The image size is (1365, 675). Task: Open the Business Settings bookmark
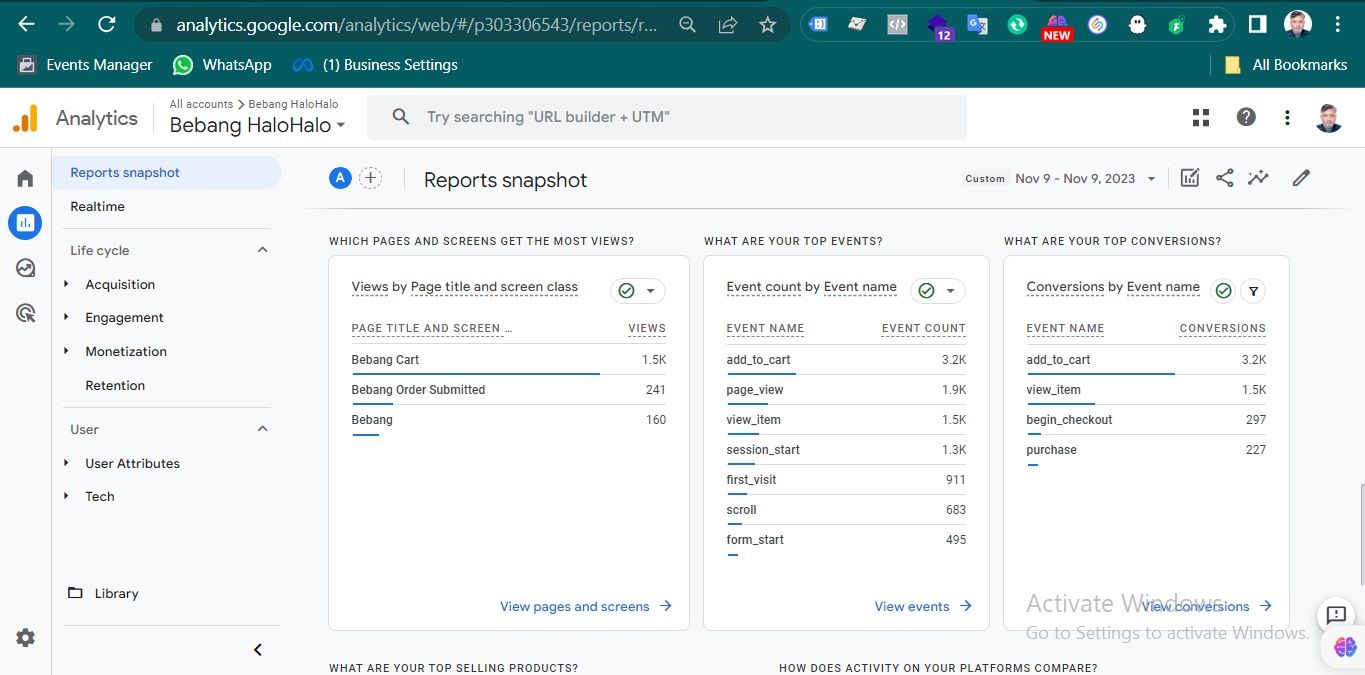[375, 65]
